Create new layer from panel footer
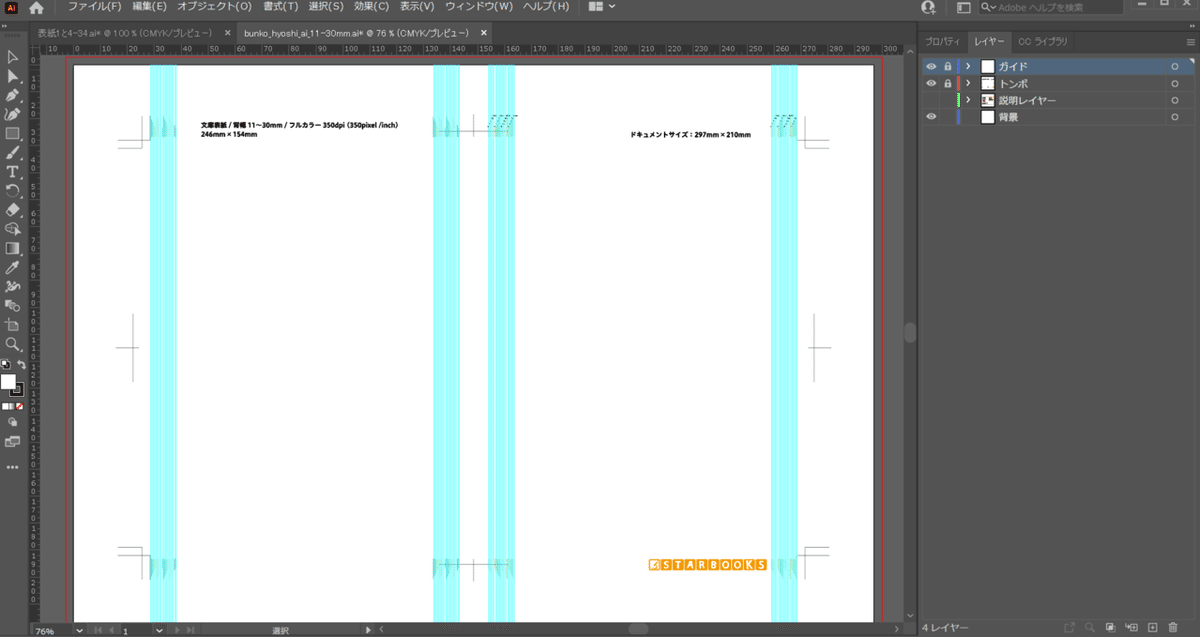1200x637 pixels. pyautogui.click(x=1152, y=627)
